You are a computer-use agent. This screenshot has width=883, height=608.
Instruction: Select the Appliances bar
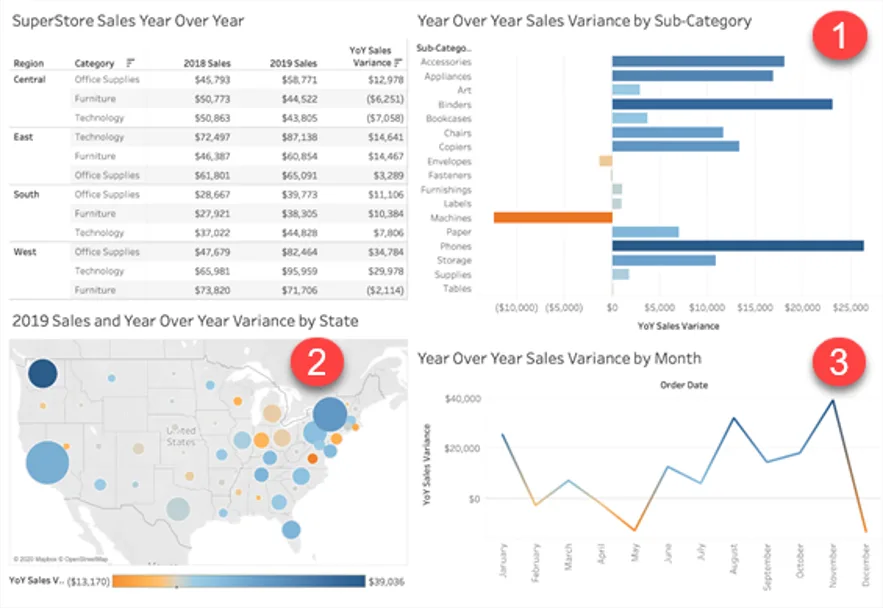point(693,75)
